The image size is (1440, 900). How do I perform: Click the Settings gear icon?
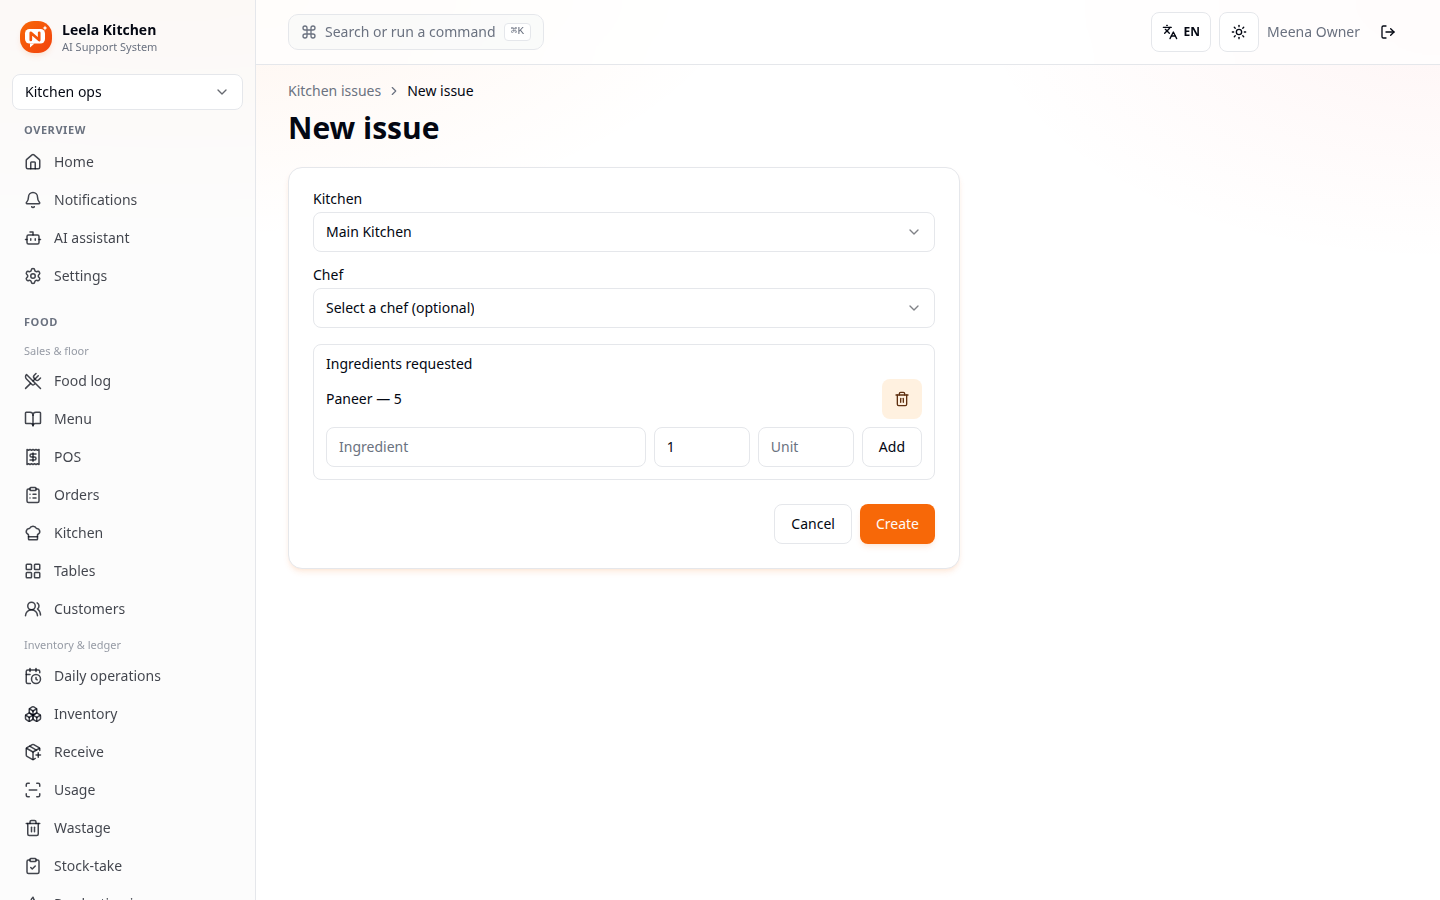33,276
